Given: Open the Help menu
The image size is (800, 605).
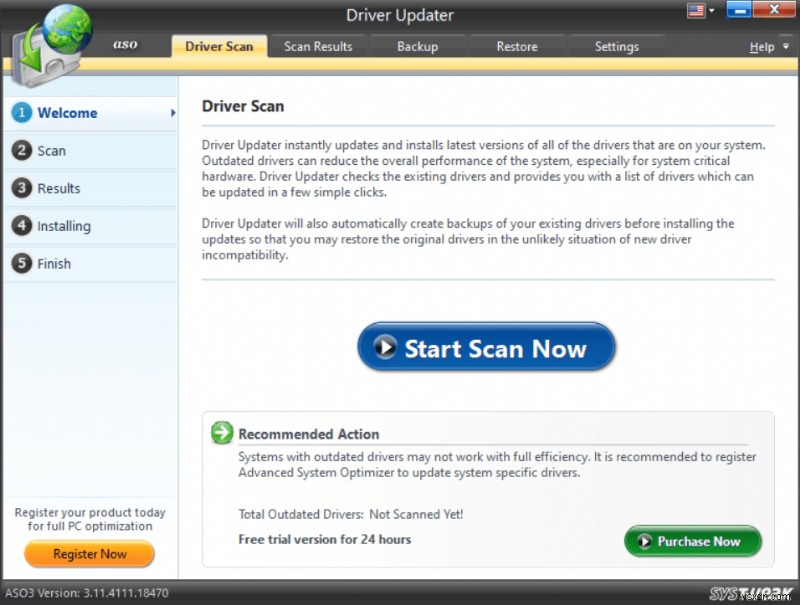Looking at the screenshot, I should (x=762, y=47).
